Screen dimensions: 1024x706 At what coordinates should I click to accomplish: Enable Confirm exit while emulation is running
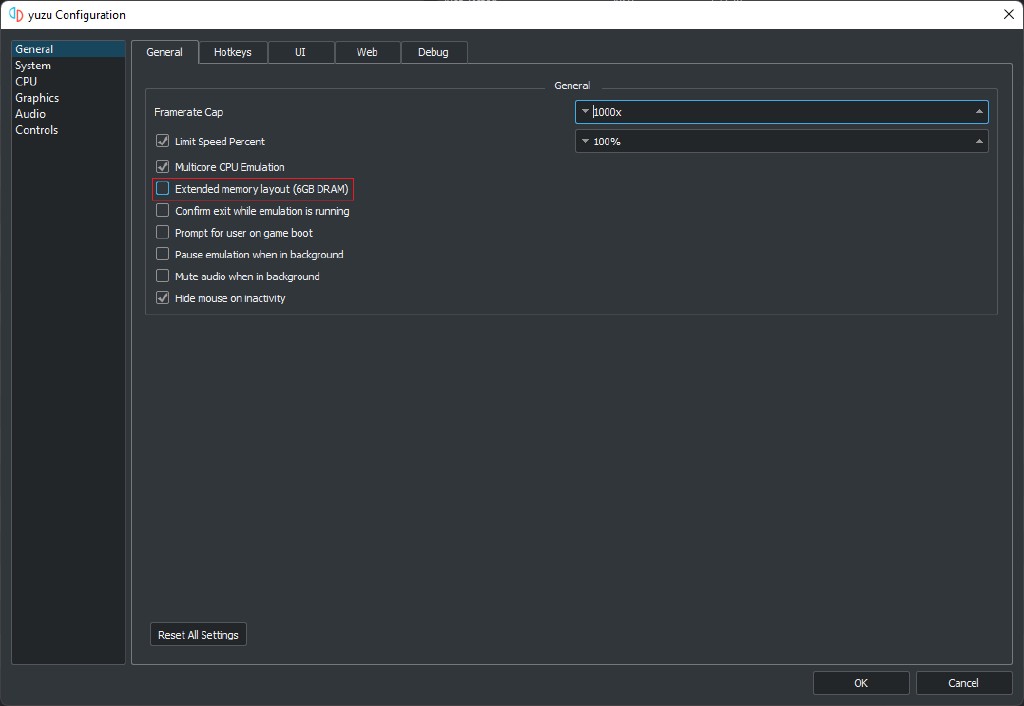163,210
